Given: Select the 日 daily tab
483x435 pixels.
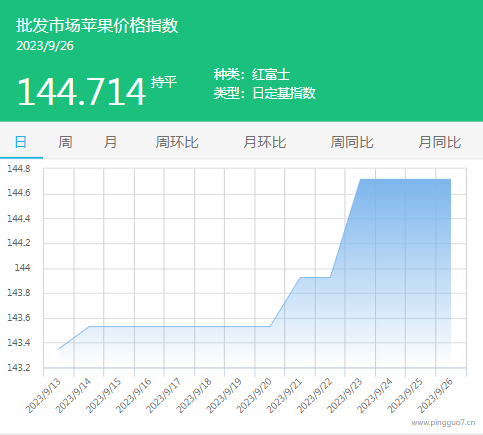Looking at the screenshot, I should pos(21,142).
